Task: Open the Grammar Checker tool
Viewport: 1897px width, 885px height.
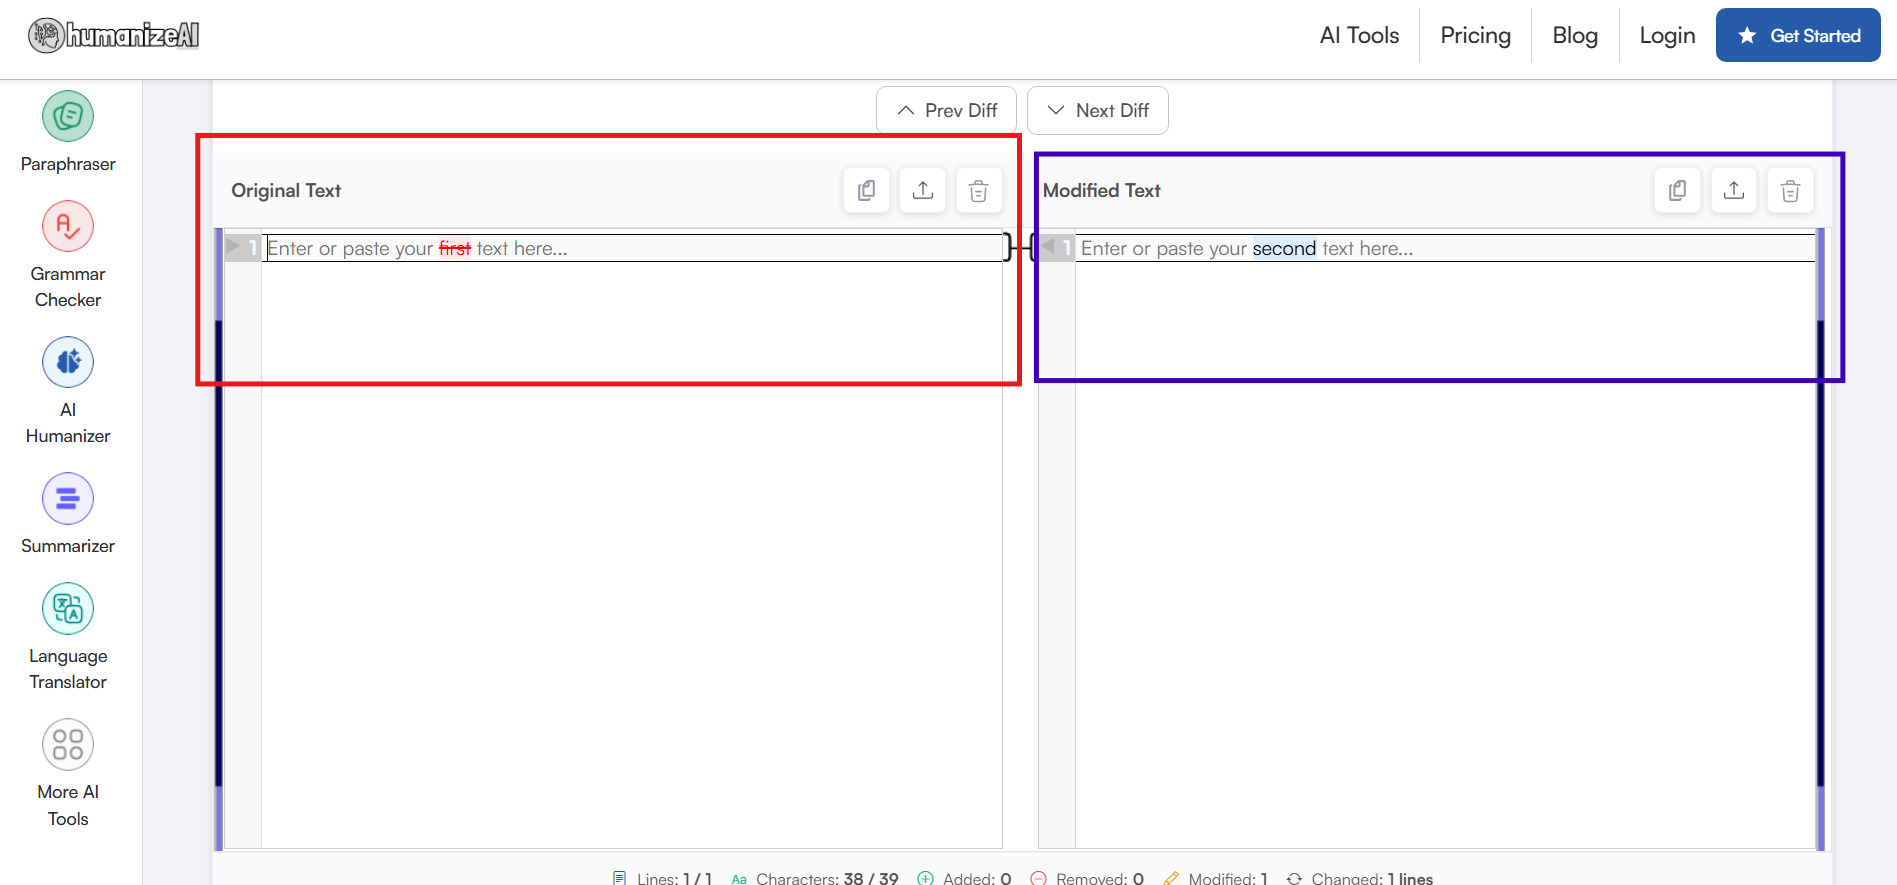Action: (x=68, y=227)
